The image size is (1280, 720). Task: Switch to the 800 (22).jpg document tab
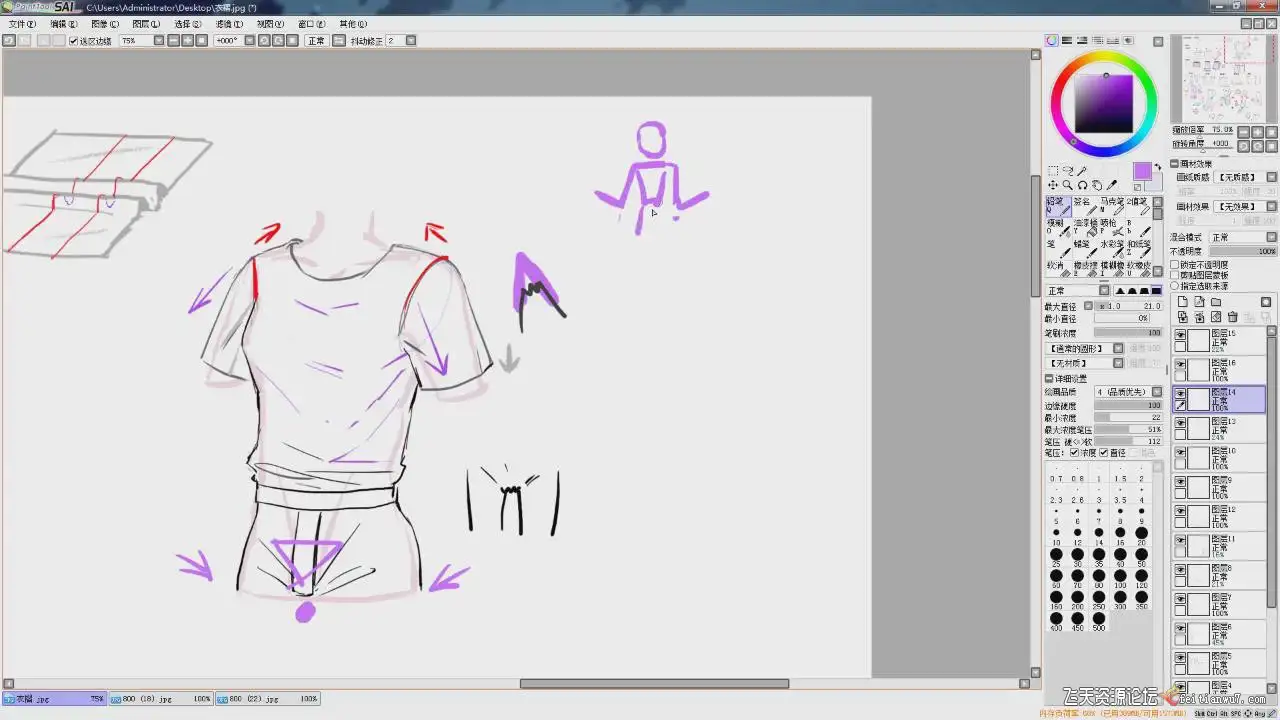(268, 699)
